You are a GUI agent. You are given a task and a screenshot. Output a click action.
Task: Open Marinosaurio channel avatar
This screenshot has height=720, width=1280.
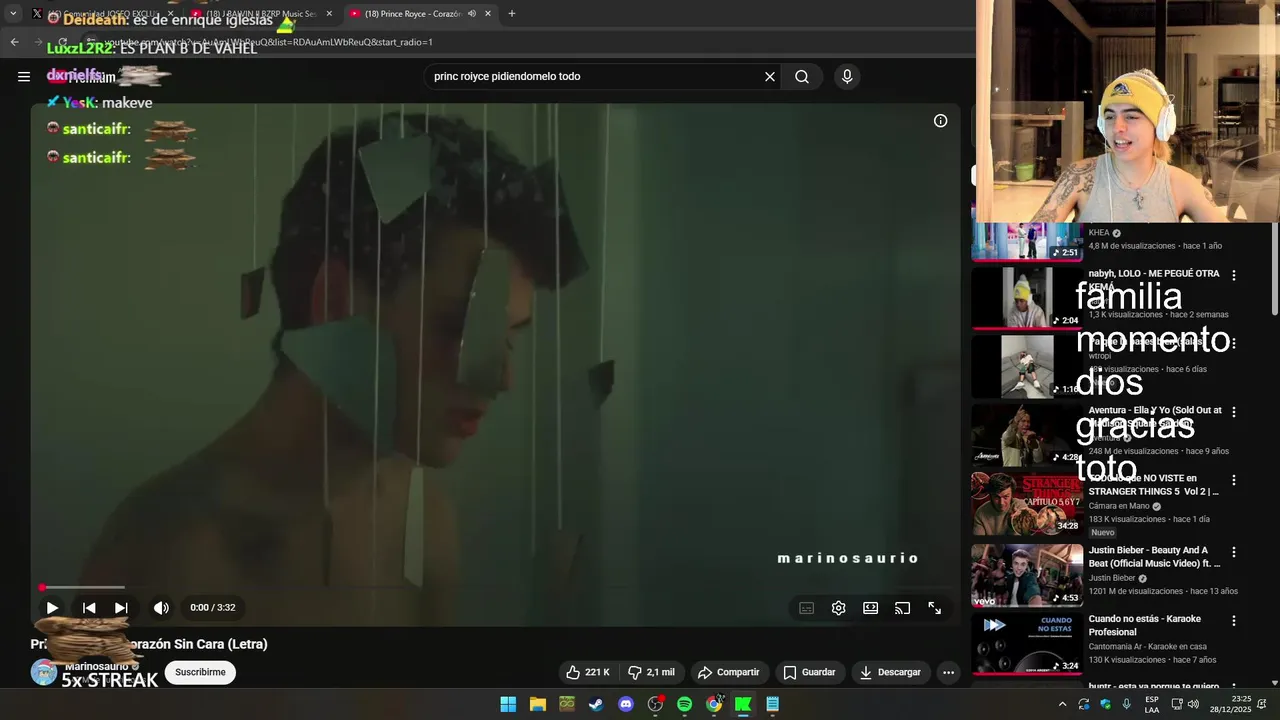[x=44, y=672]
